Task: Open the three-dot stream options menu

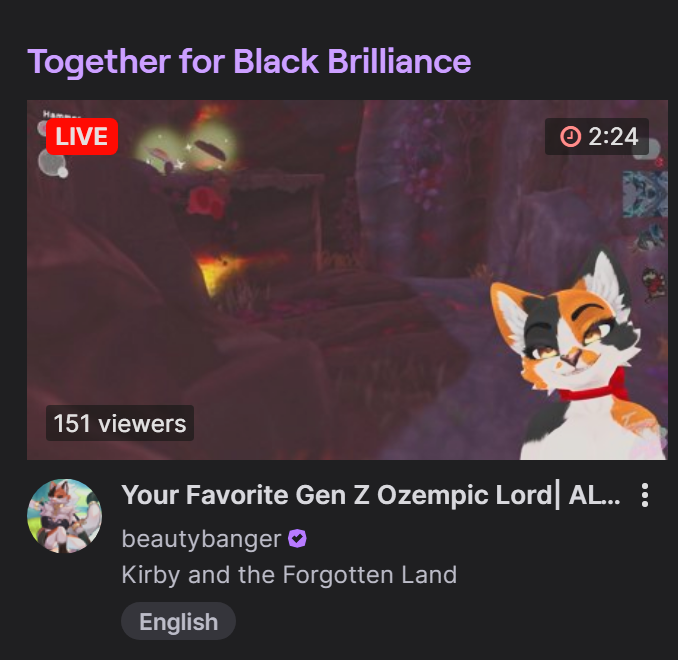Action: pyautogui.click(x=645, y=495)
